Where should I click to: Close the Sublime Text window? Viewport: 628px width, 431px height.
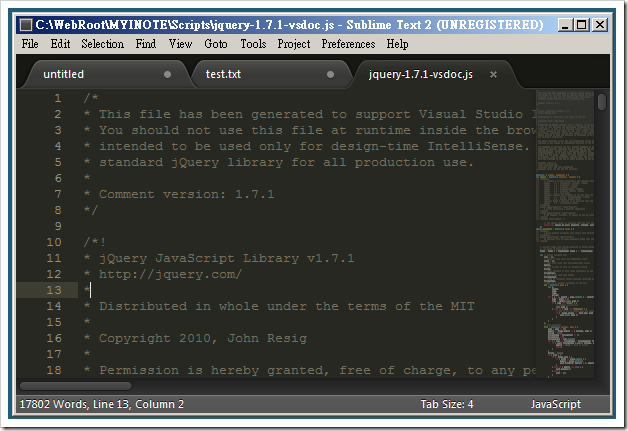[x=600, y=25]
